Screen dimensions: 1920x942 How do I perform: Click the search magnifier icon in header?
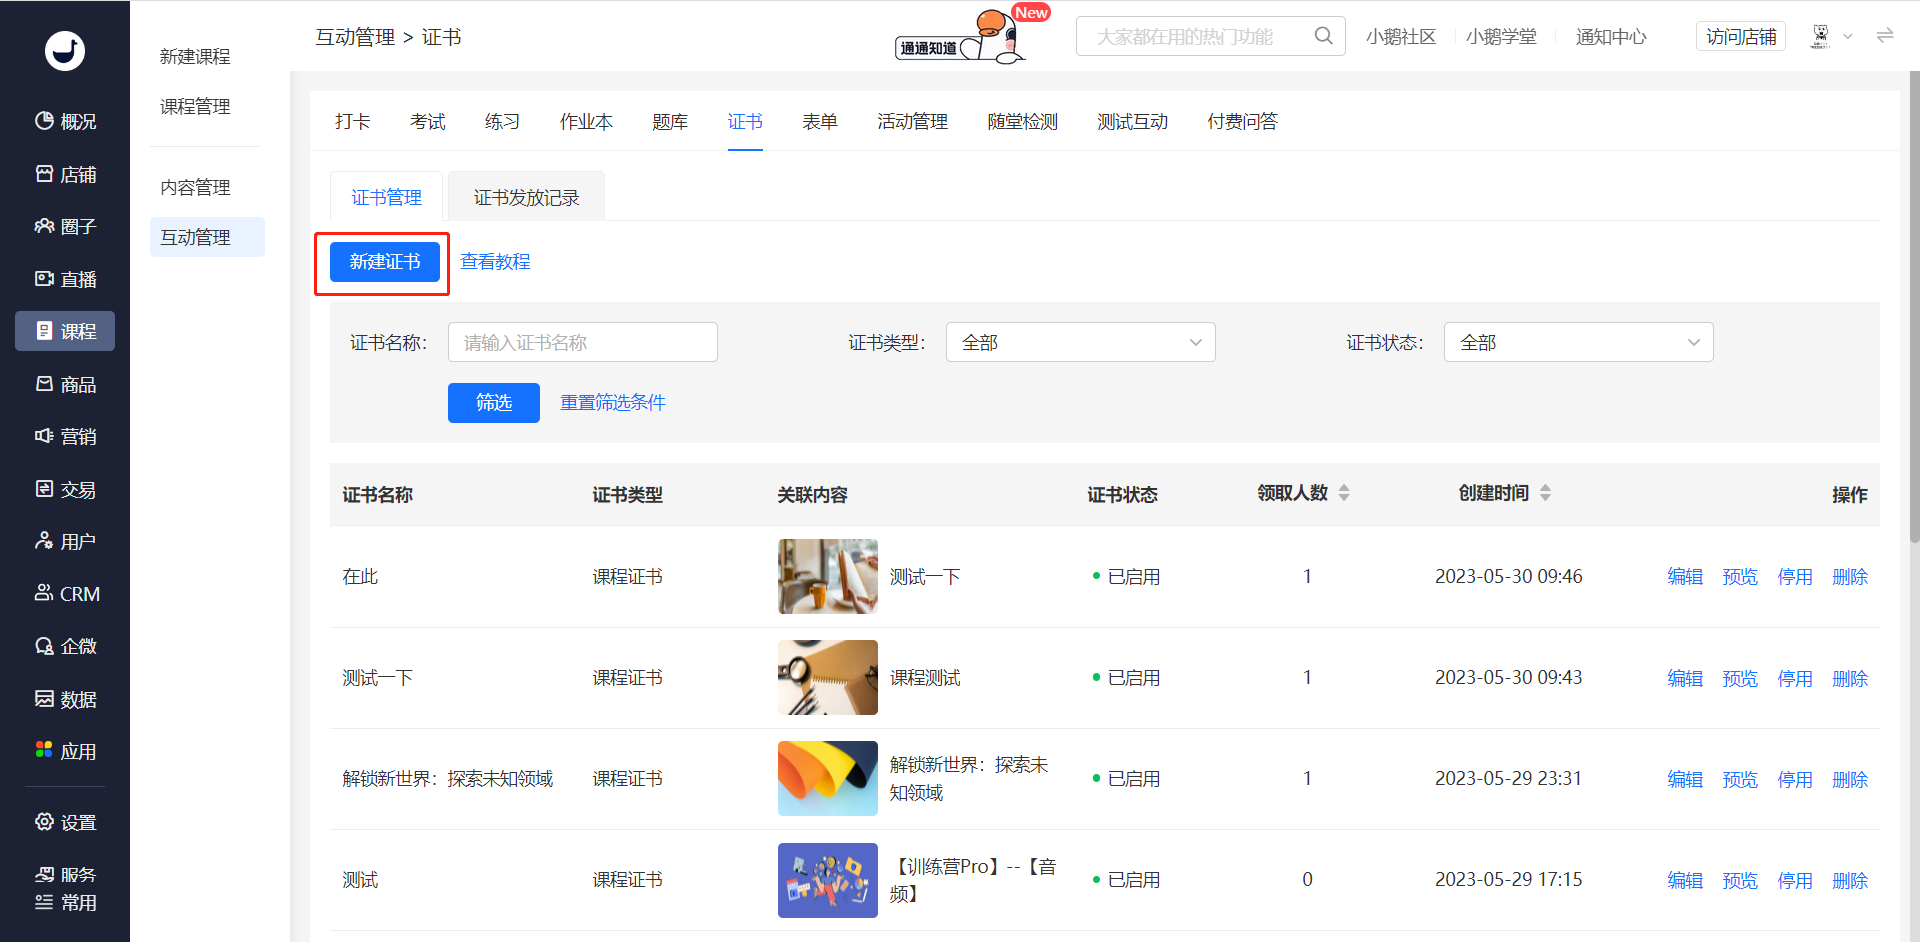[x=1323, y=36]
